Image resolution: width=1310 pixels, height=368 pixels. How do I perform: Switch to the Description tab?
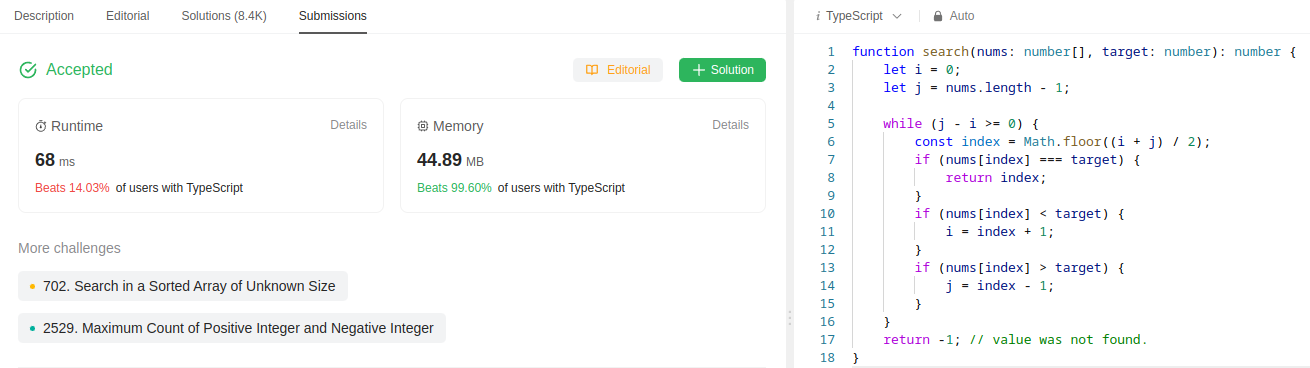[44, 16]
